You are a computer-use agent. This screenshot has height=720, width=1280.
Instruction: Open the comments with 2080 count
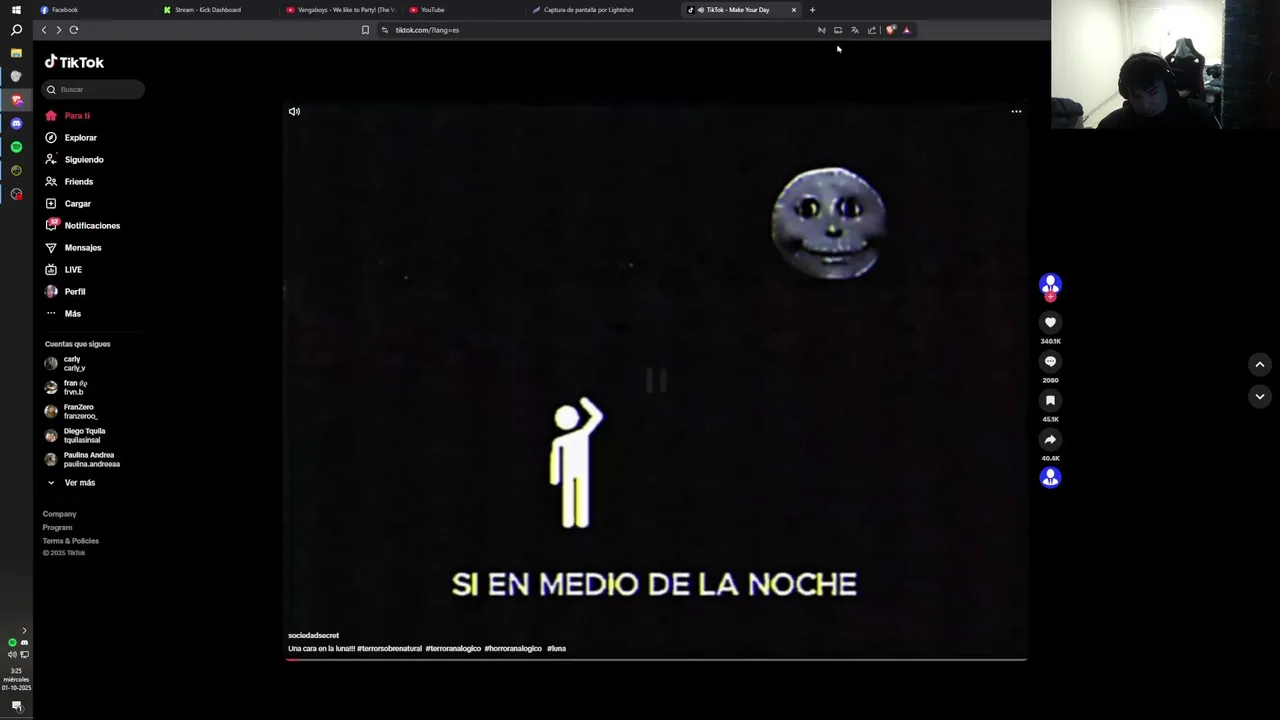pos(1050,361)
